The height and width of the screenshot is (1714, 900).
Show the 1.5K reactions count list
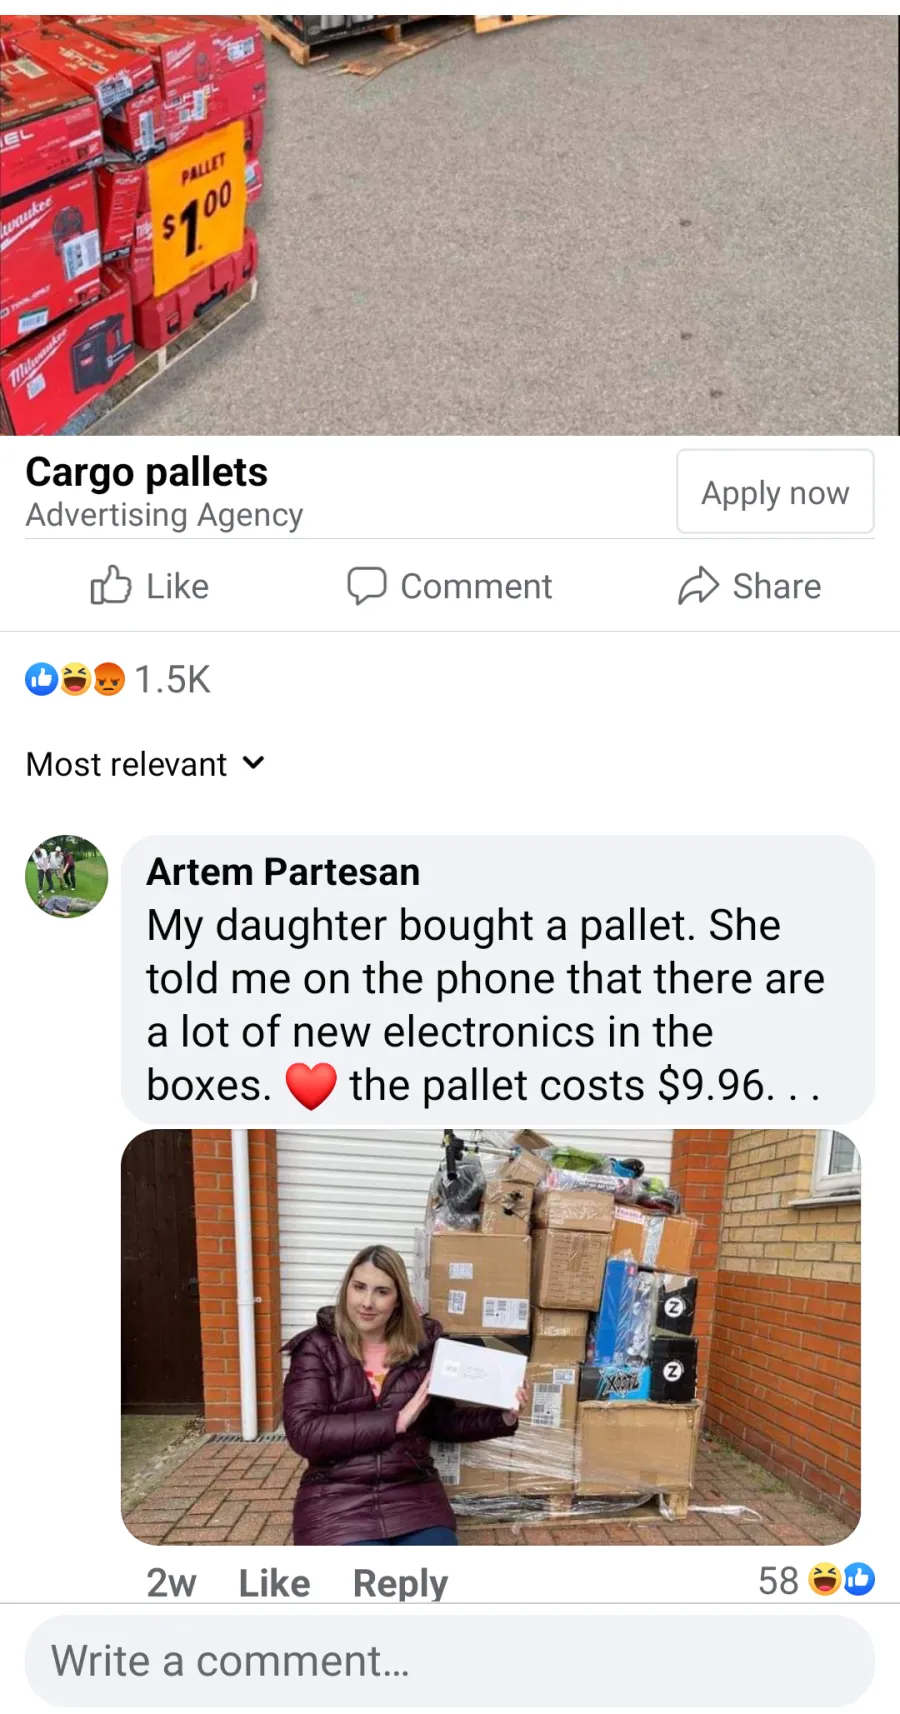[172, 679]
